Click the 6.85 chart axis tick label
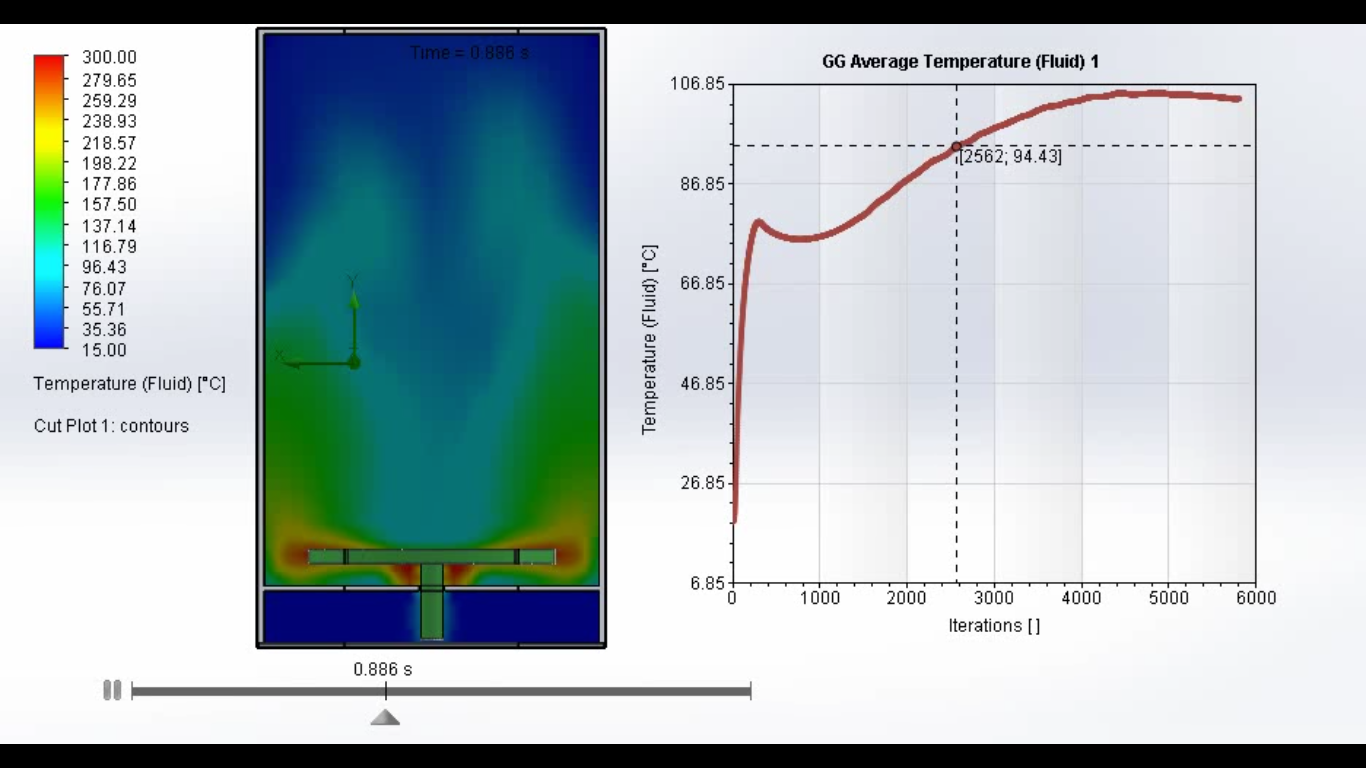The width and height of the screenshot is (1366, 768). pyautogui.click(x=706, y=584)
